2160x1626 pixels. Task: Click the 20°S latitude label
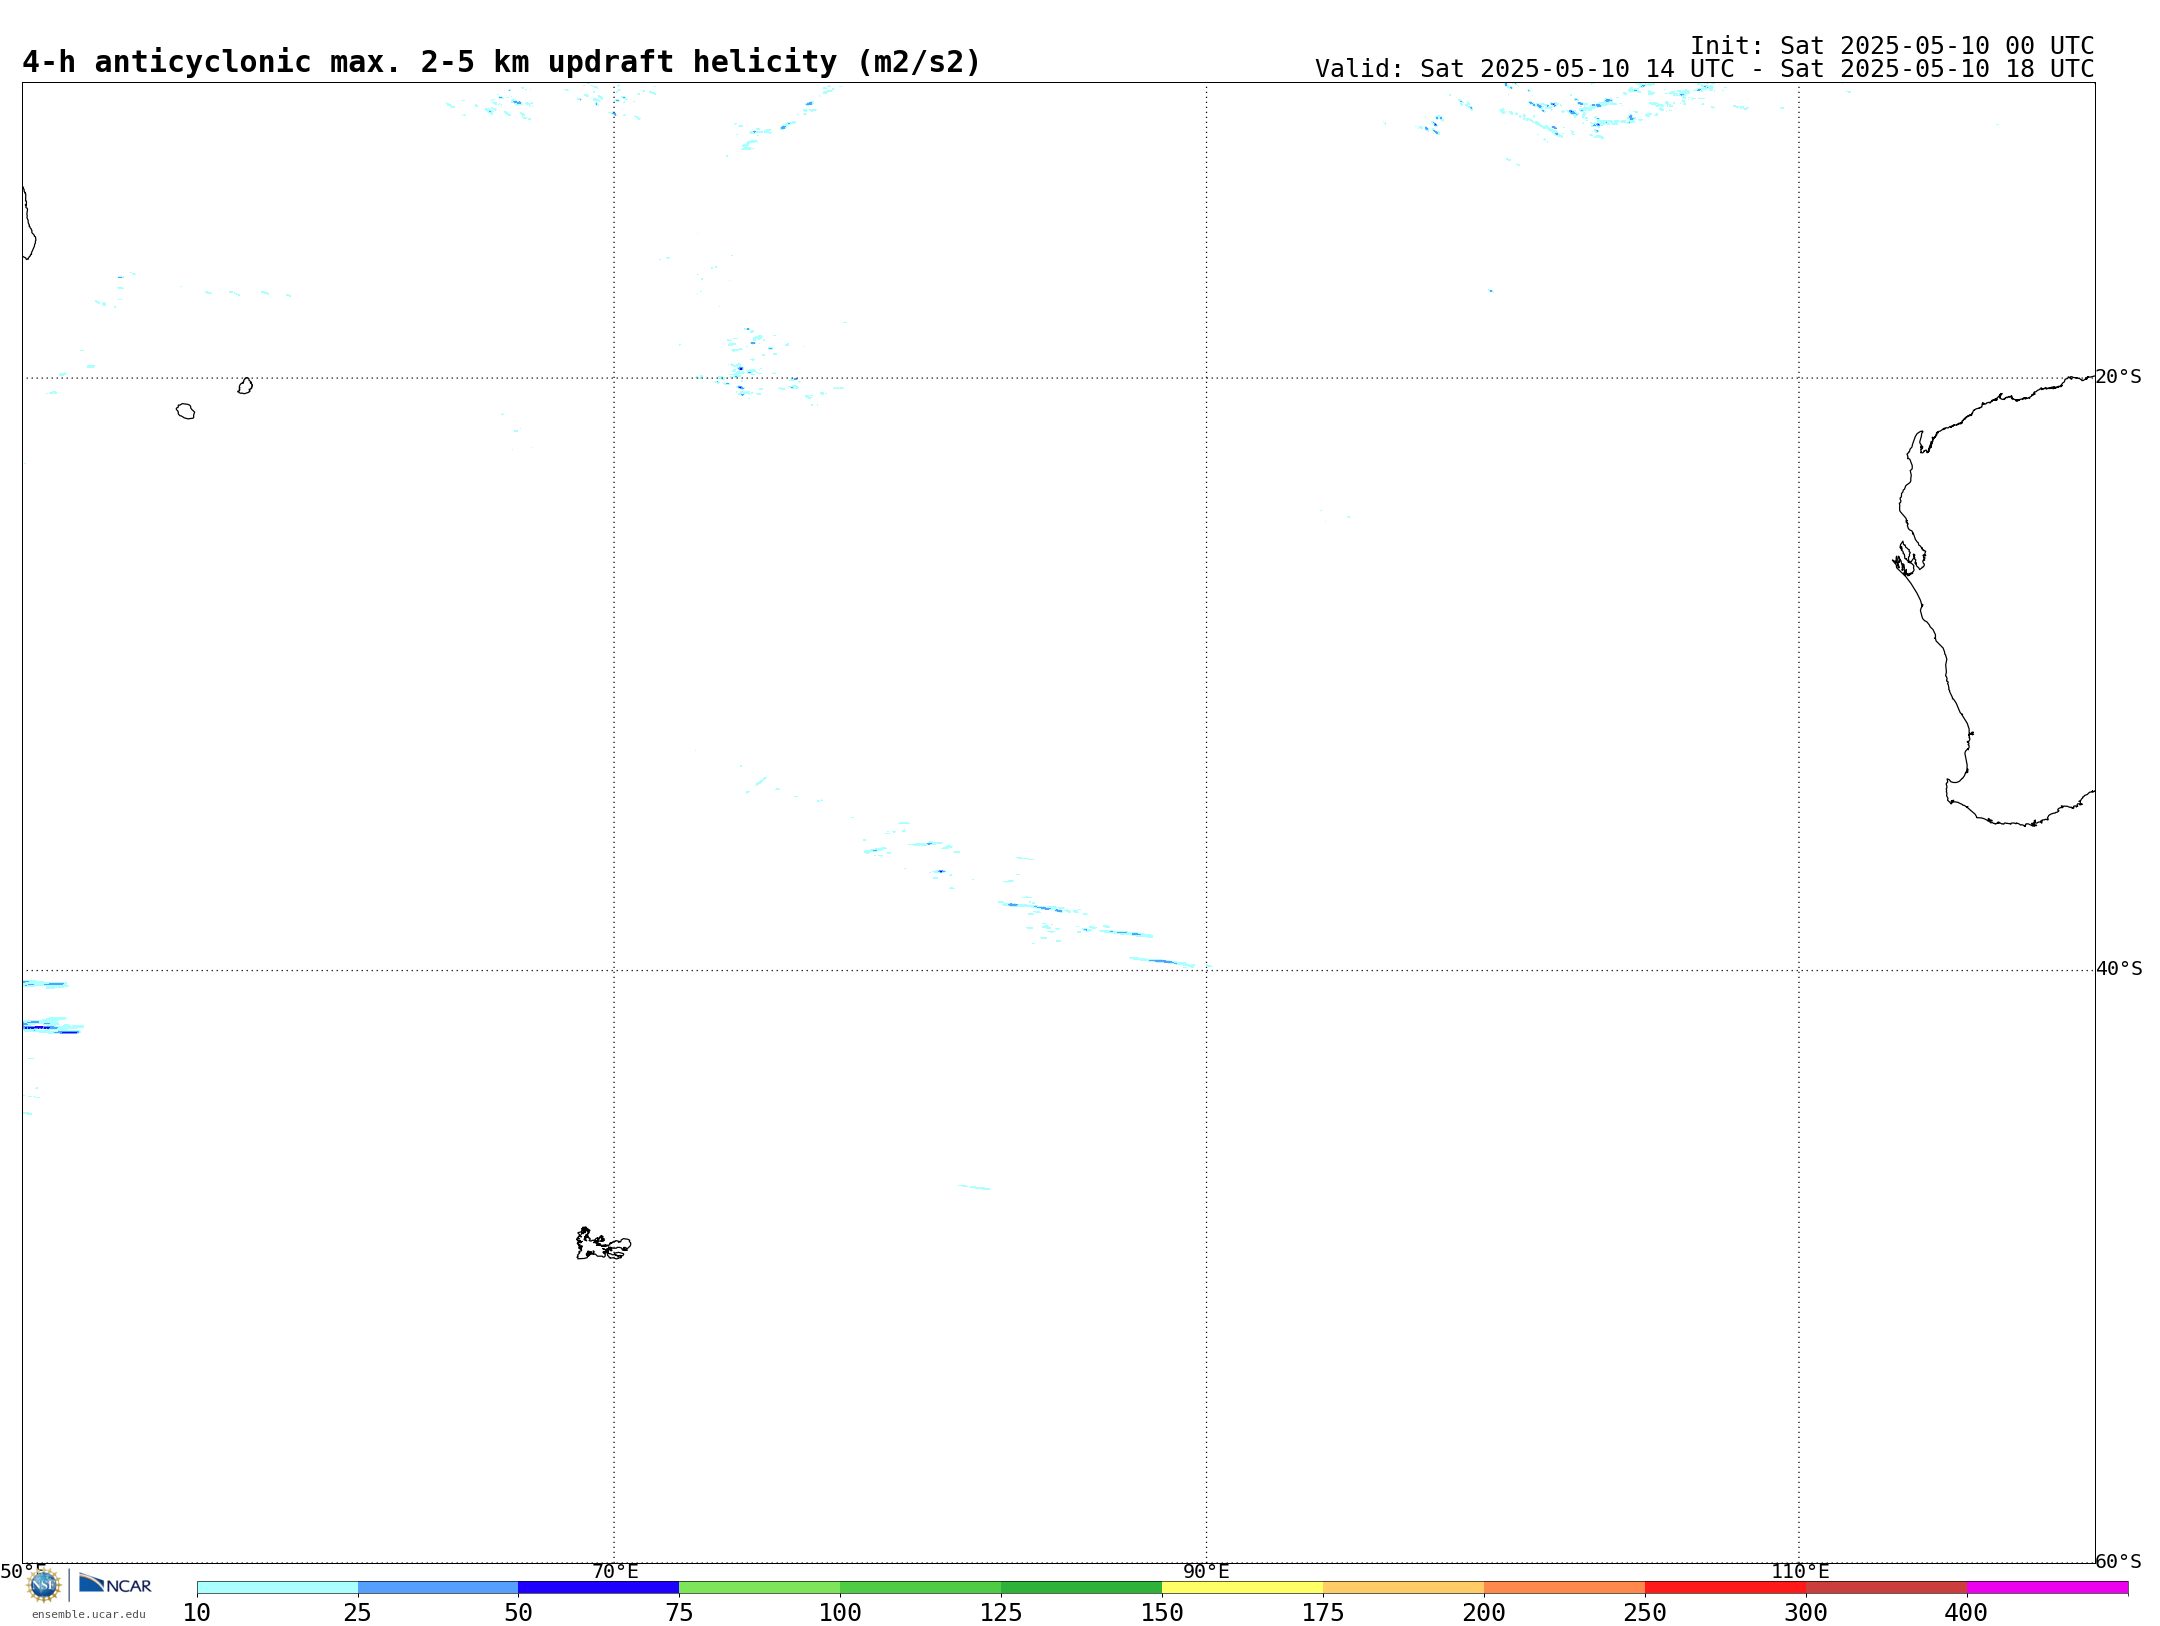[x=2119, y=377]
